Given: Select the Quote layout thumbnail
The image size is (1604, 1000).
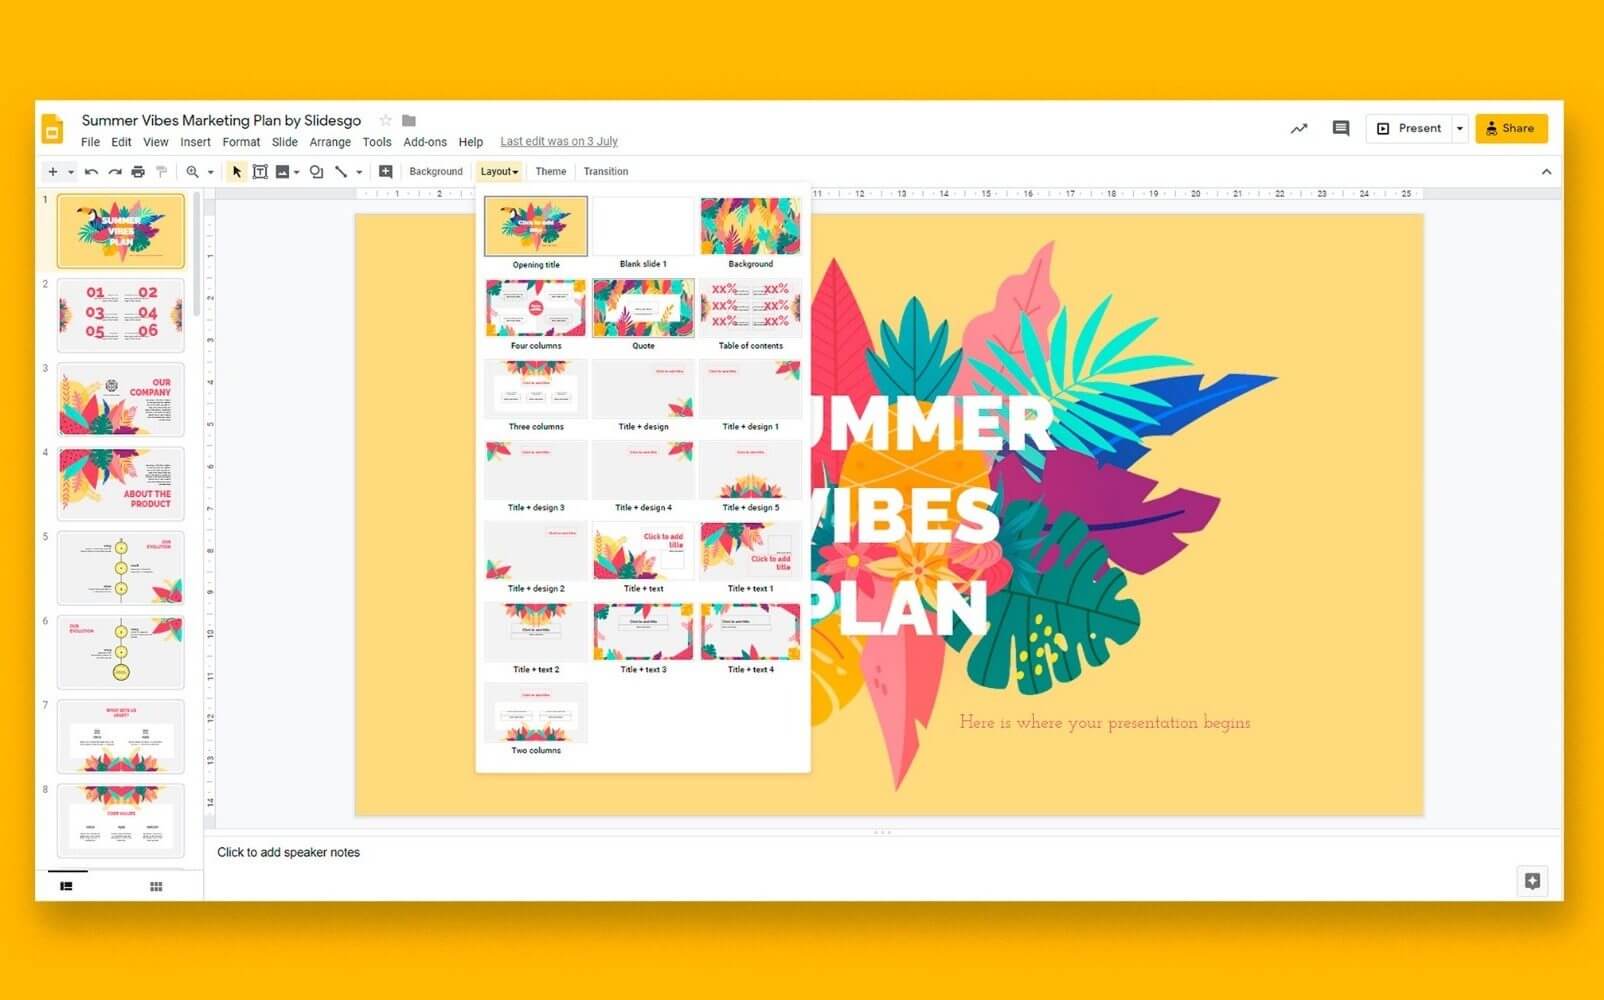Looking at the screenshot, I should [x=643, y=308].
